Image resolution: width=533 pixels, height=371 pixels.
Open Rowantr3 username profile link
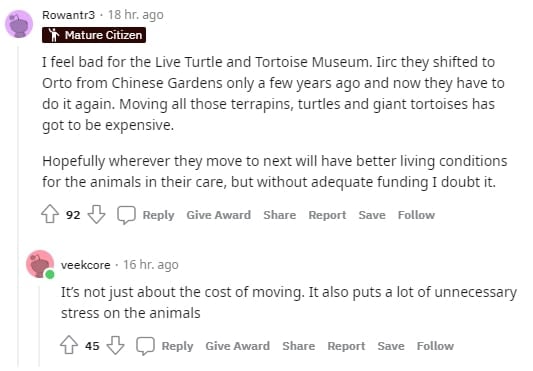(69, 15)
